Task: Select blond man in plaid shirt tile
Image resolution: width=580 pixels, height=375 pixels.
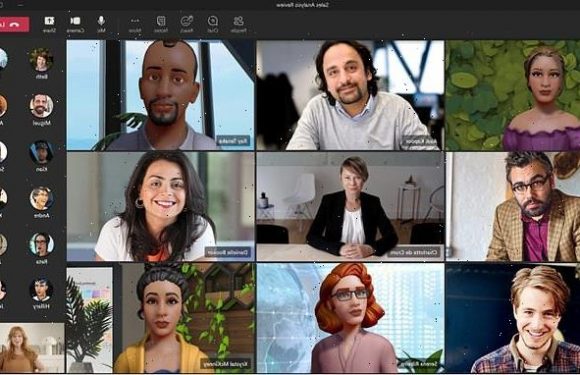Action: pos(513,318)
